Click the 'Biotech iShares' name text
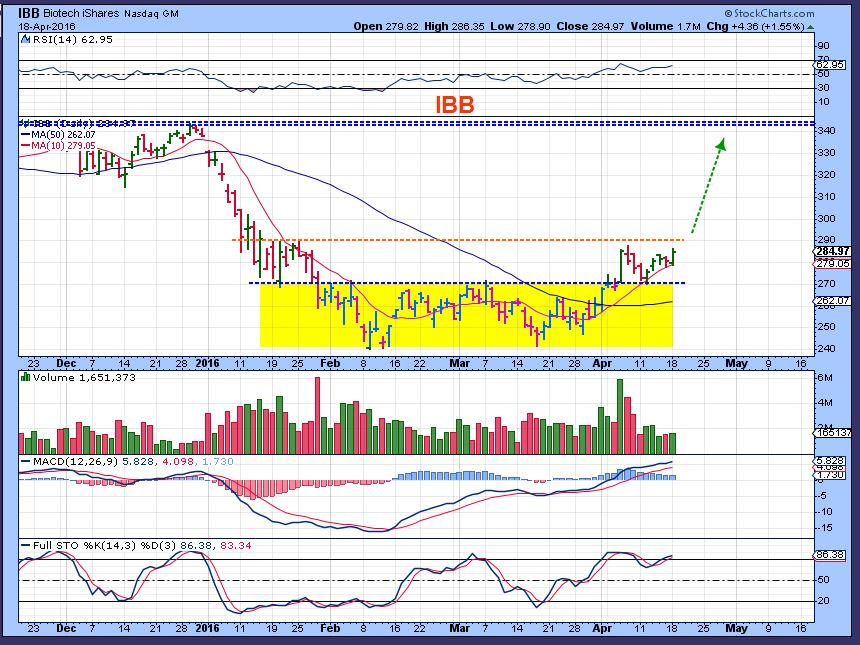The width and height of the screenshot is (860, 645). coord(81,13)
